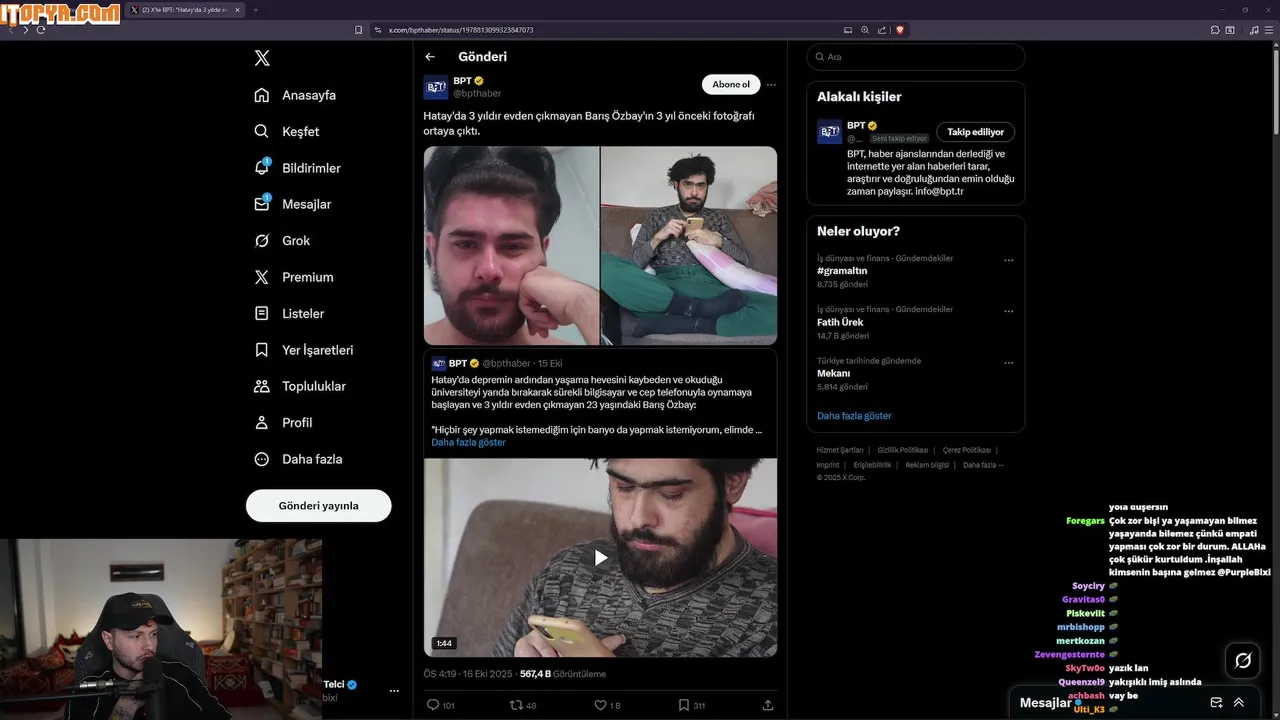Open Listeler lists page
1280x720 pixels.
pyautogui.click(x=289, y=313)
